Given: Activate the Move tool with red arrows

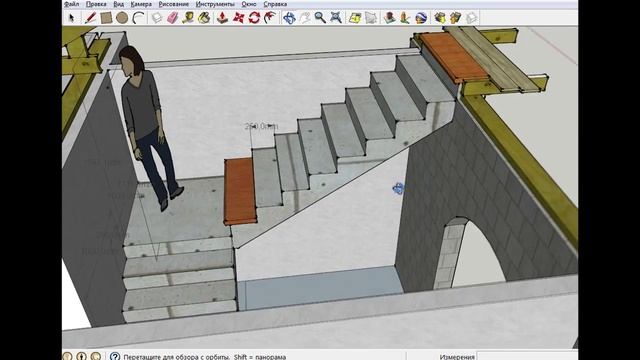Looking at the screenshot, I should tap(238, 18).
